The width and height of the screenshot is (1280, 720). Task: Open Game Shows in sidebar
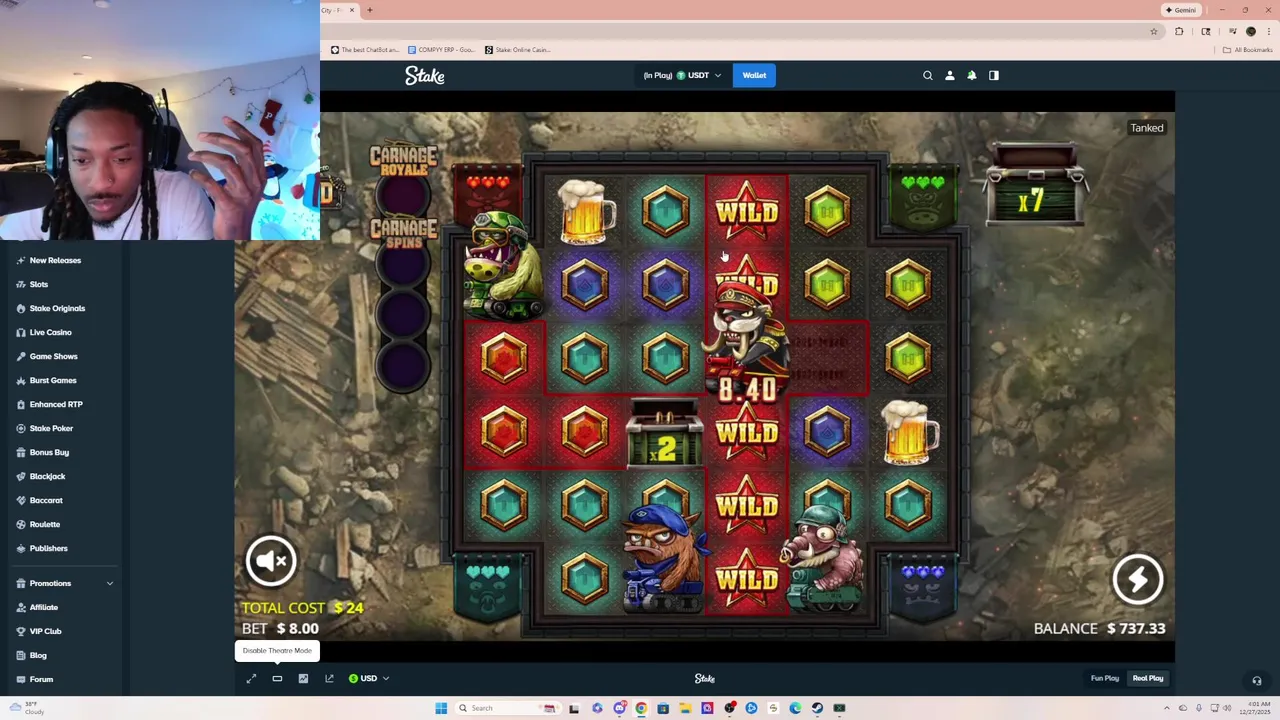pyautogui.click(x=53, y=356)
